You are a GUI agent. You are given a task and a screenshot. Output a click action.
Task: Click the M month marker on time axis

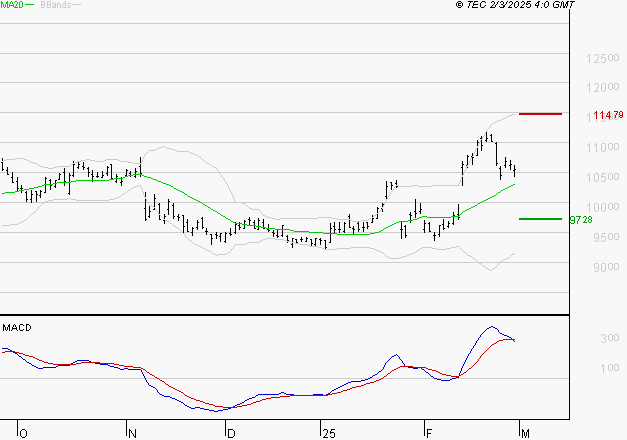[525, 434]
